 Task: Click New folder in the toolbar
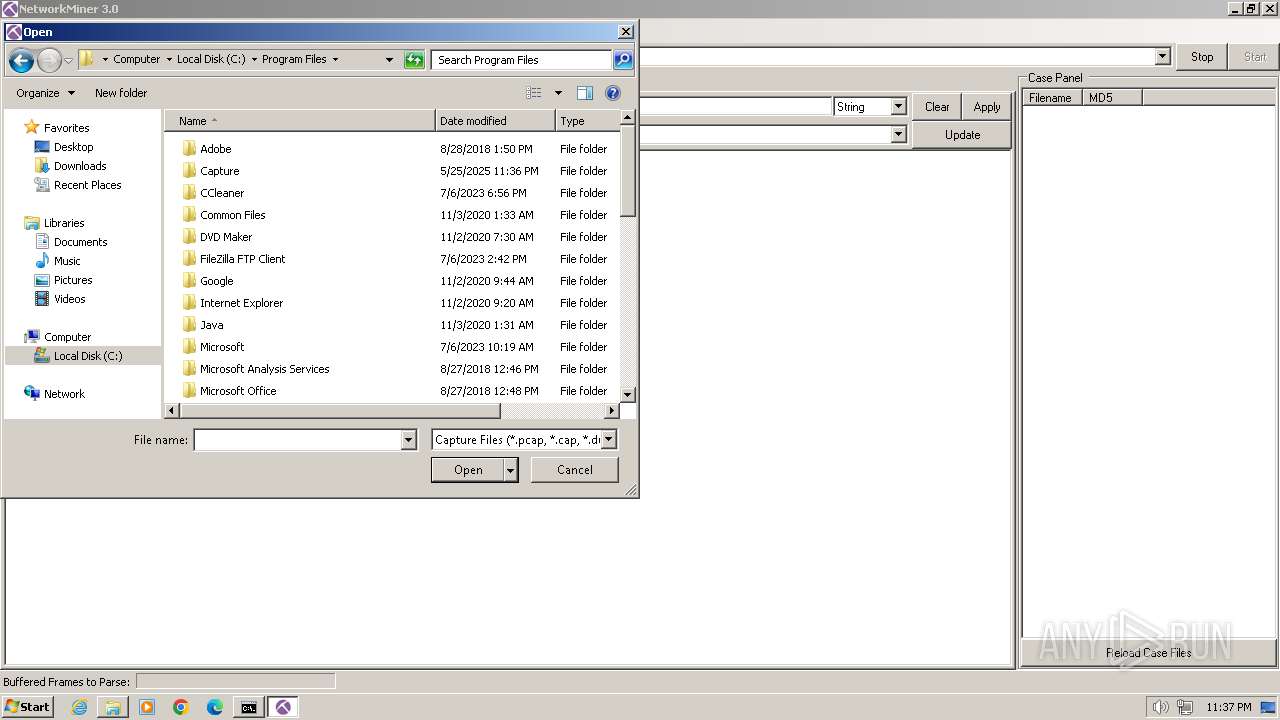click(121, 93)
